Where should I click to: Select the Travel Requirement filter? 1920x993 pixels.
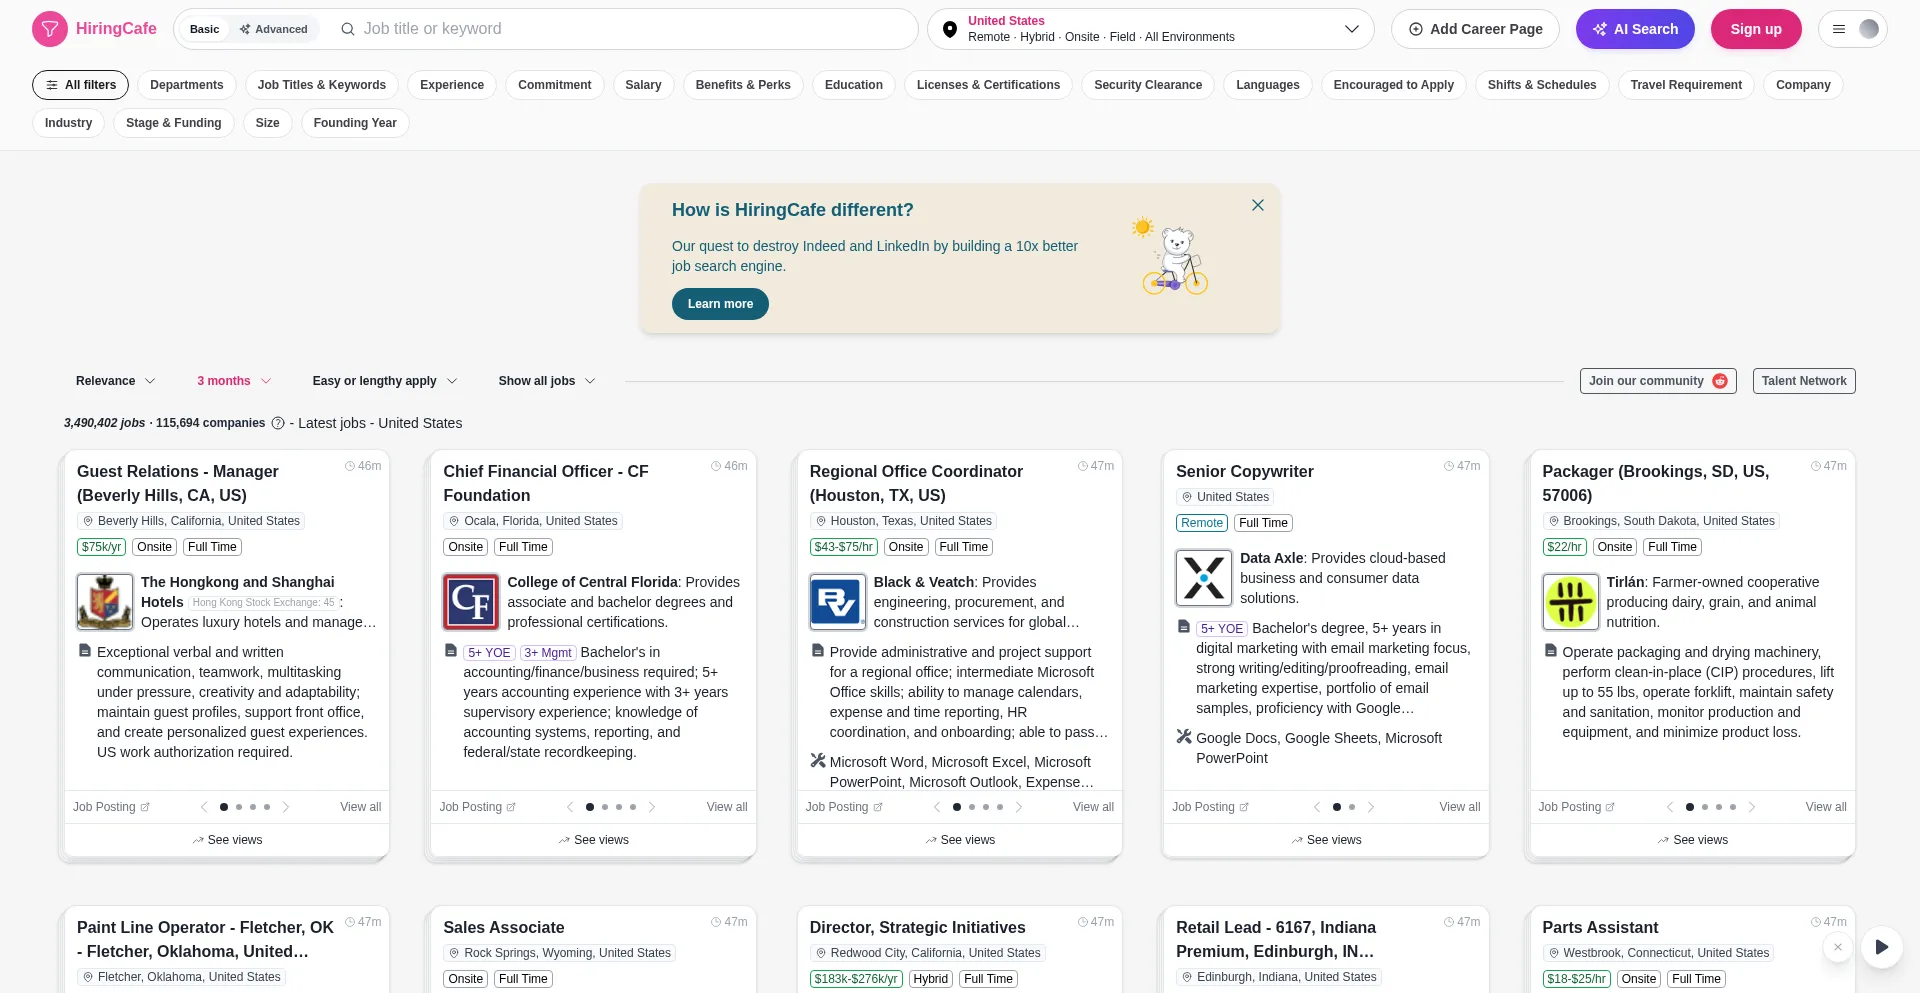point(1686,85)
